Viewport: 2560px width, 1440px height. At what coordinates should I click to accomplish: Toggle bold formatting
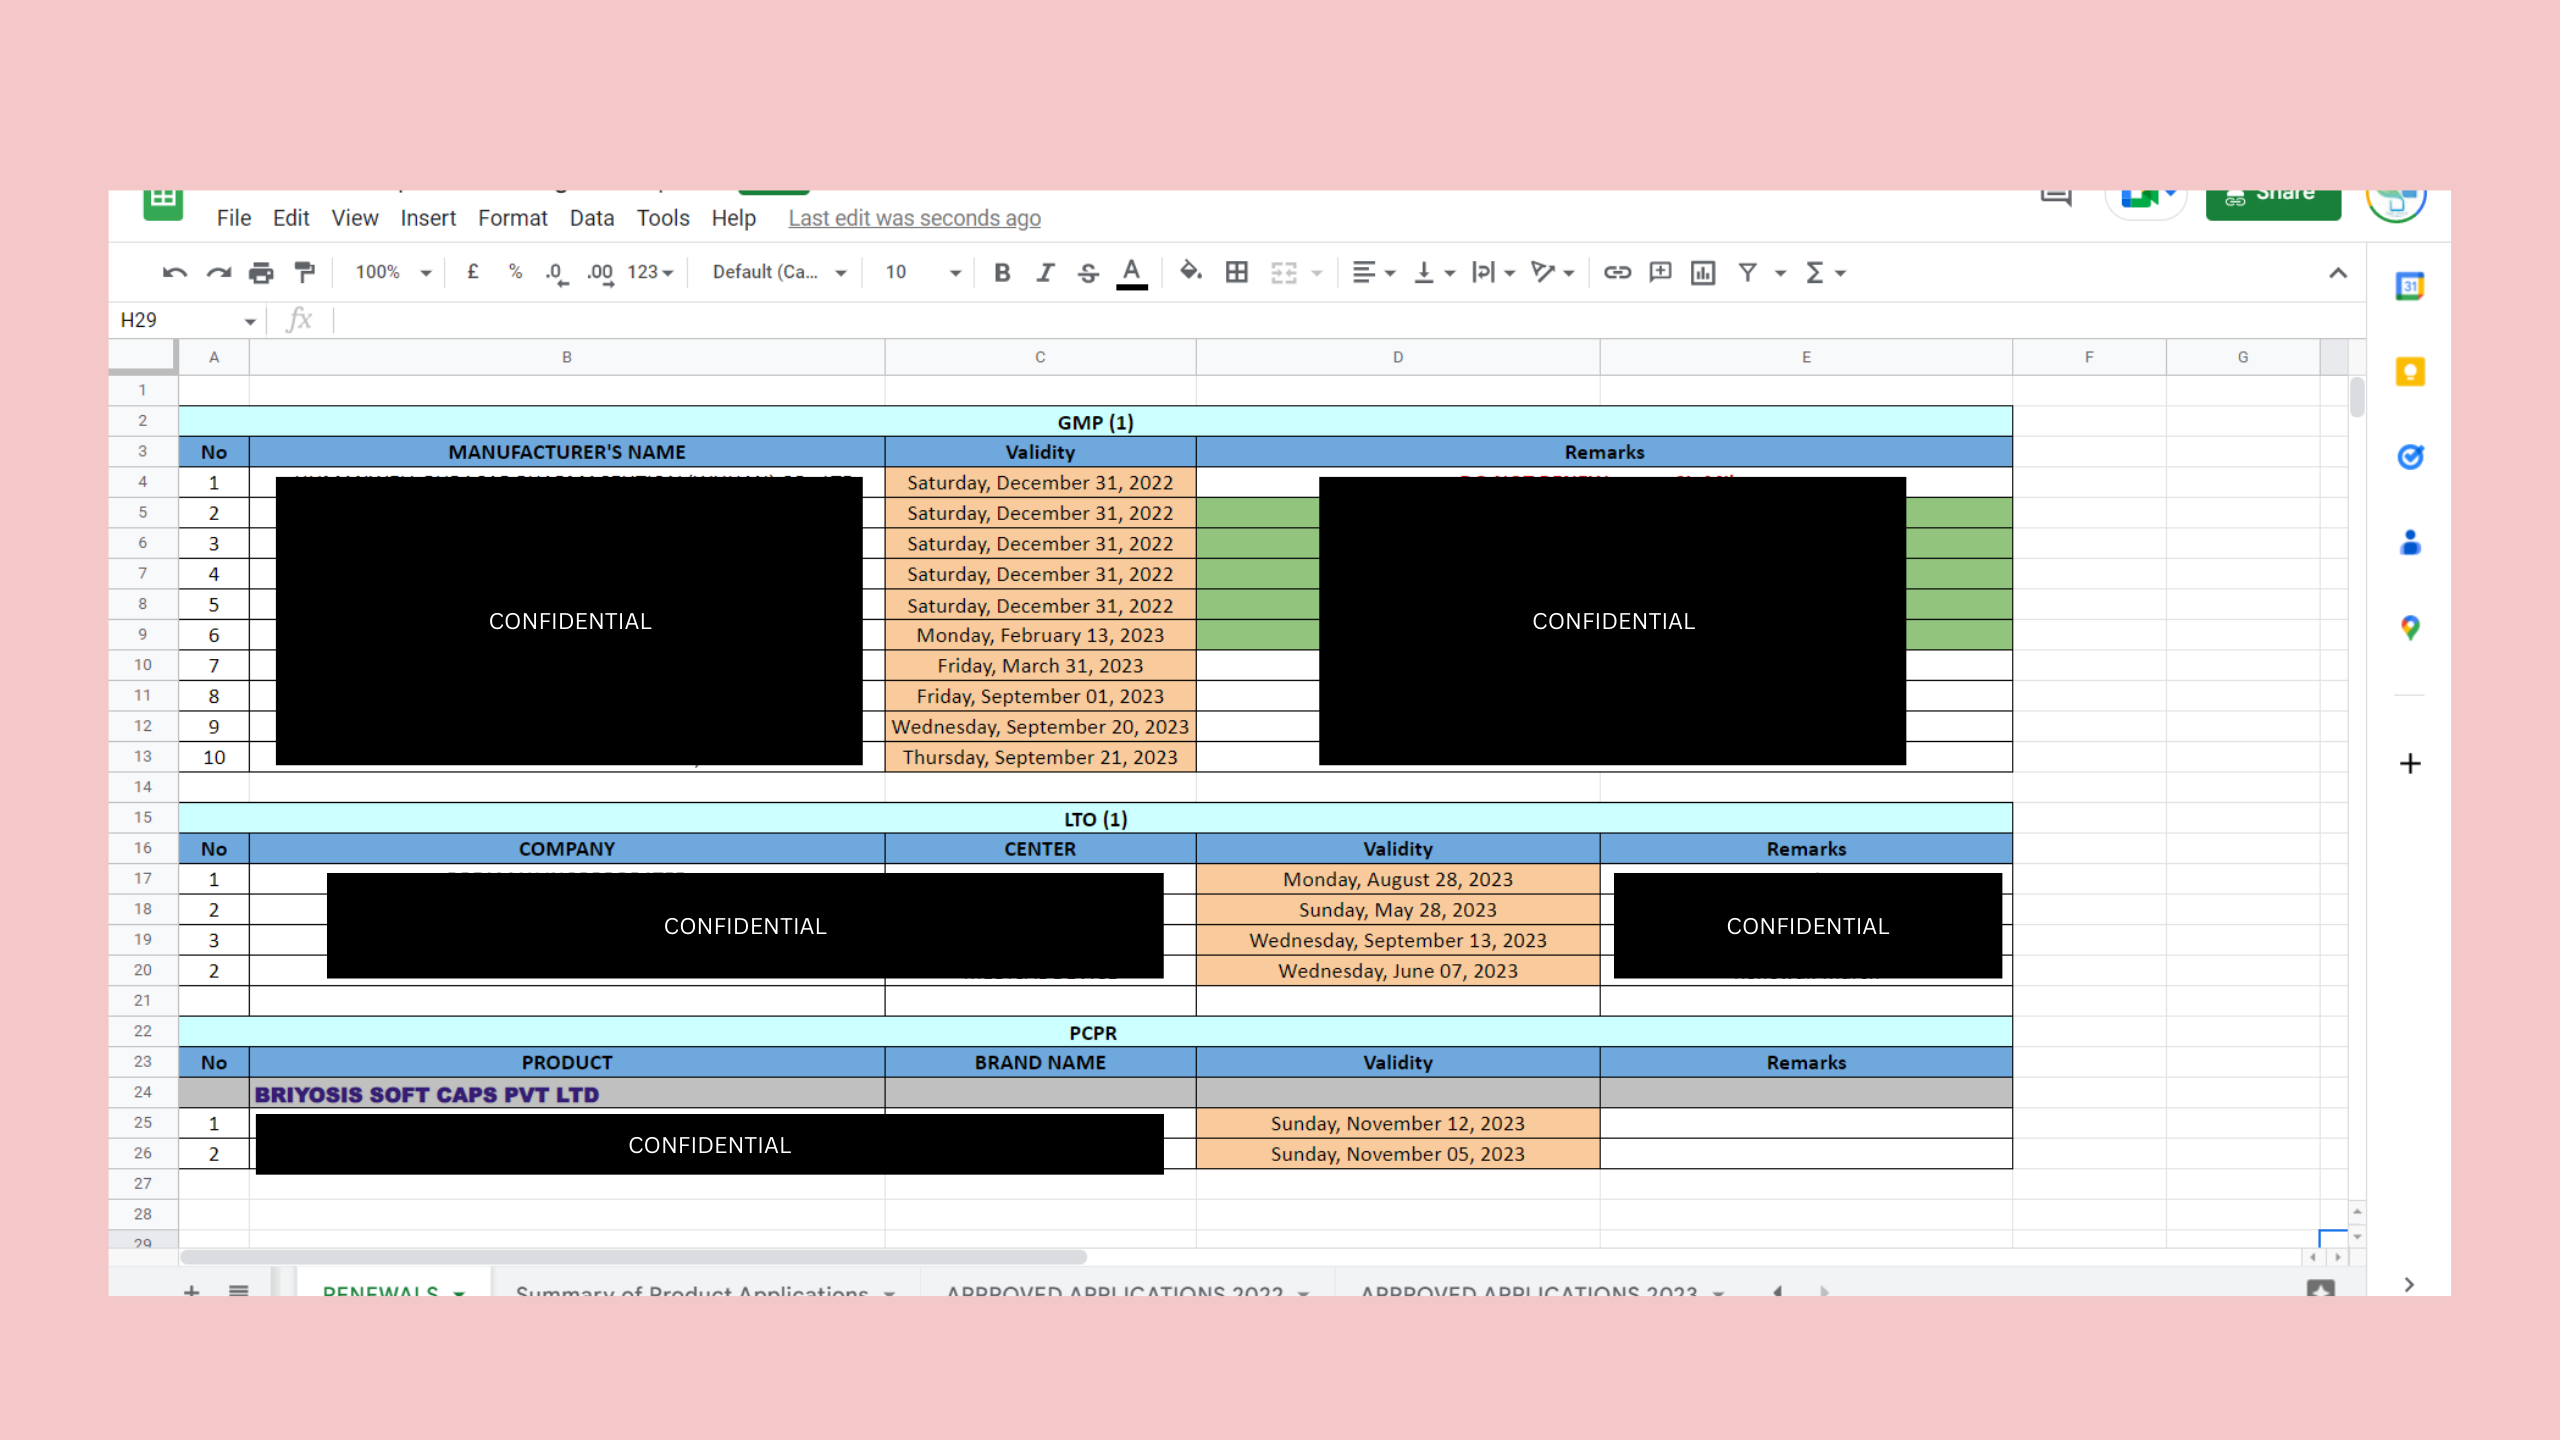click(1002, 272)
